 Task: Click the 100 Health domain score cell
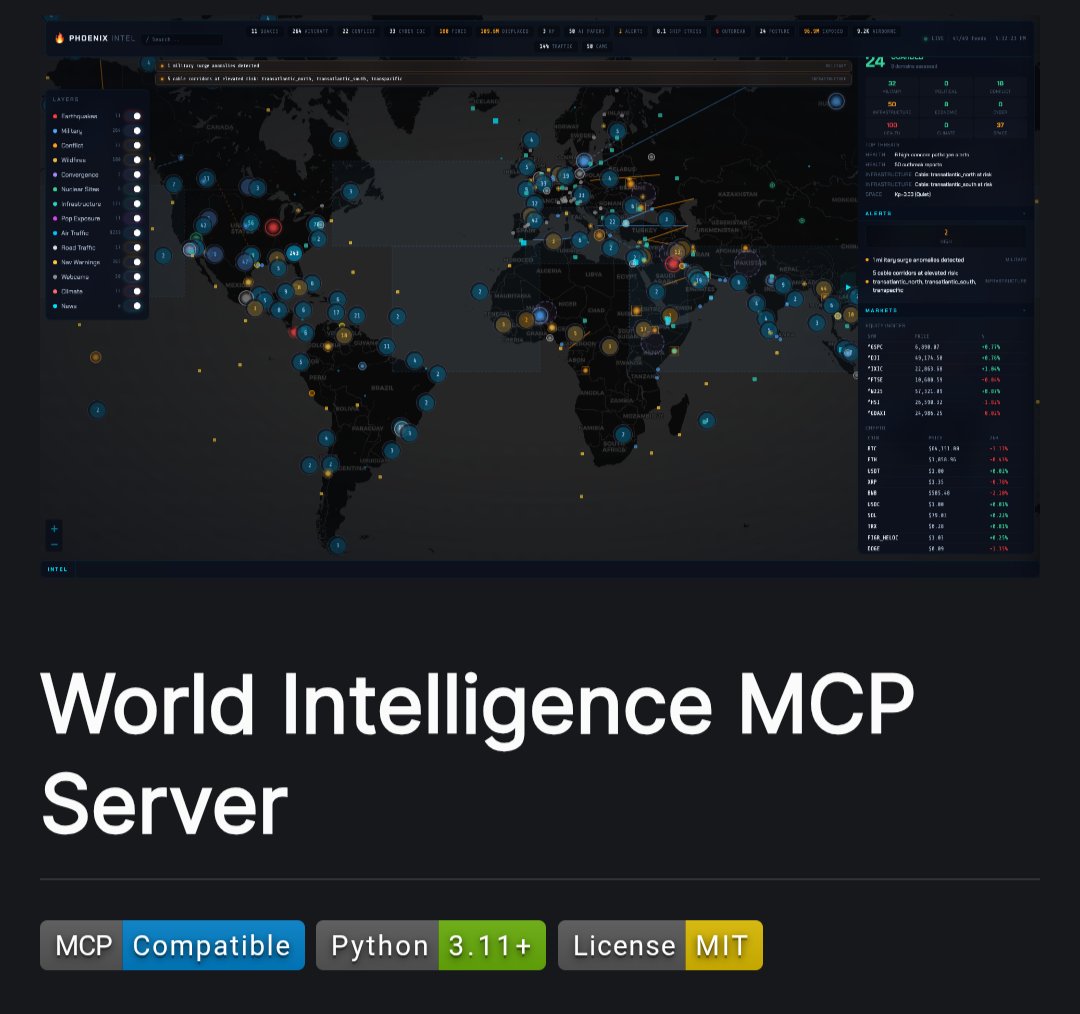892,128
